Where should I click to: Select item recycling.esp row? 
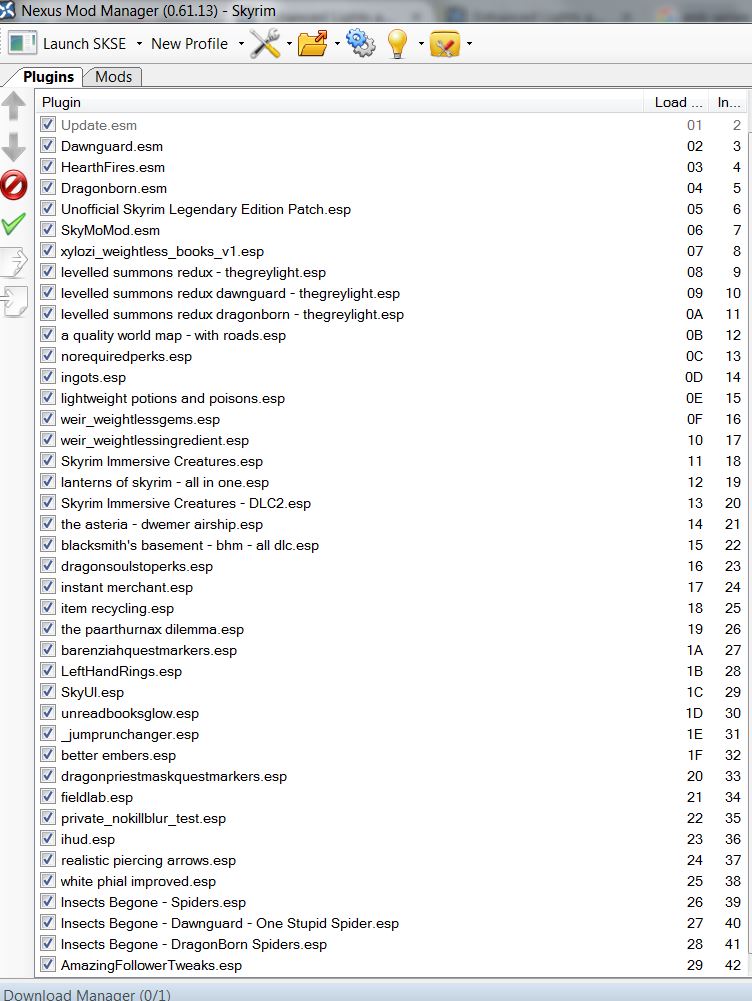(391, 608)
